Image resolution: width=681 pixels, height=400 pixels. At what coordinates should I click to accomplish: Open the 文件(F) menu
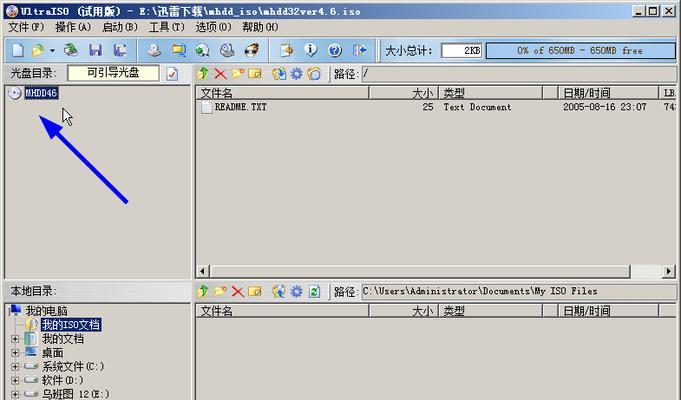click(x=26, y=27)
